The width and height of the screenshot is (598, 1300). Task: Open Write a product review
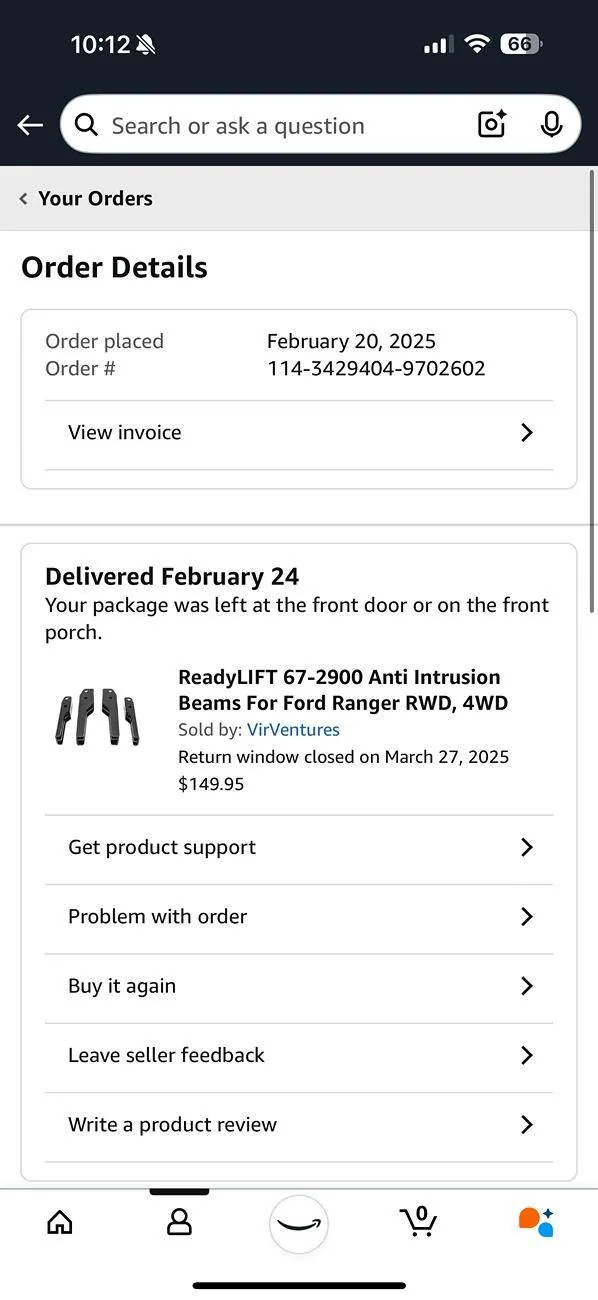pyautogui.click(x=298, y=1124)
